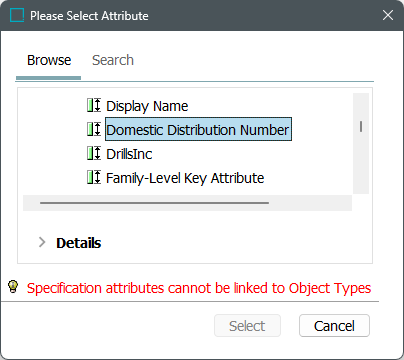This screenshot has height=360, width=404.
Task: Click the lightbulb hint icon
Action: point(13,287)
